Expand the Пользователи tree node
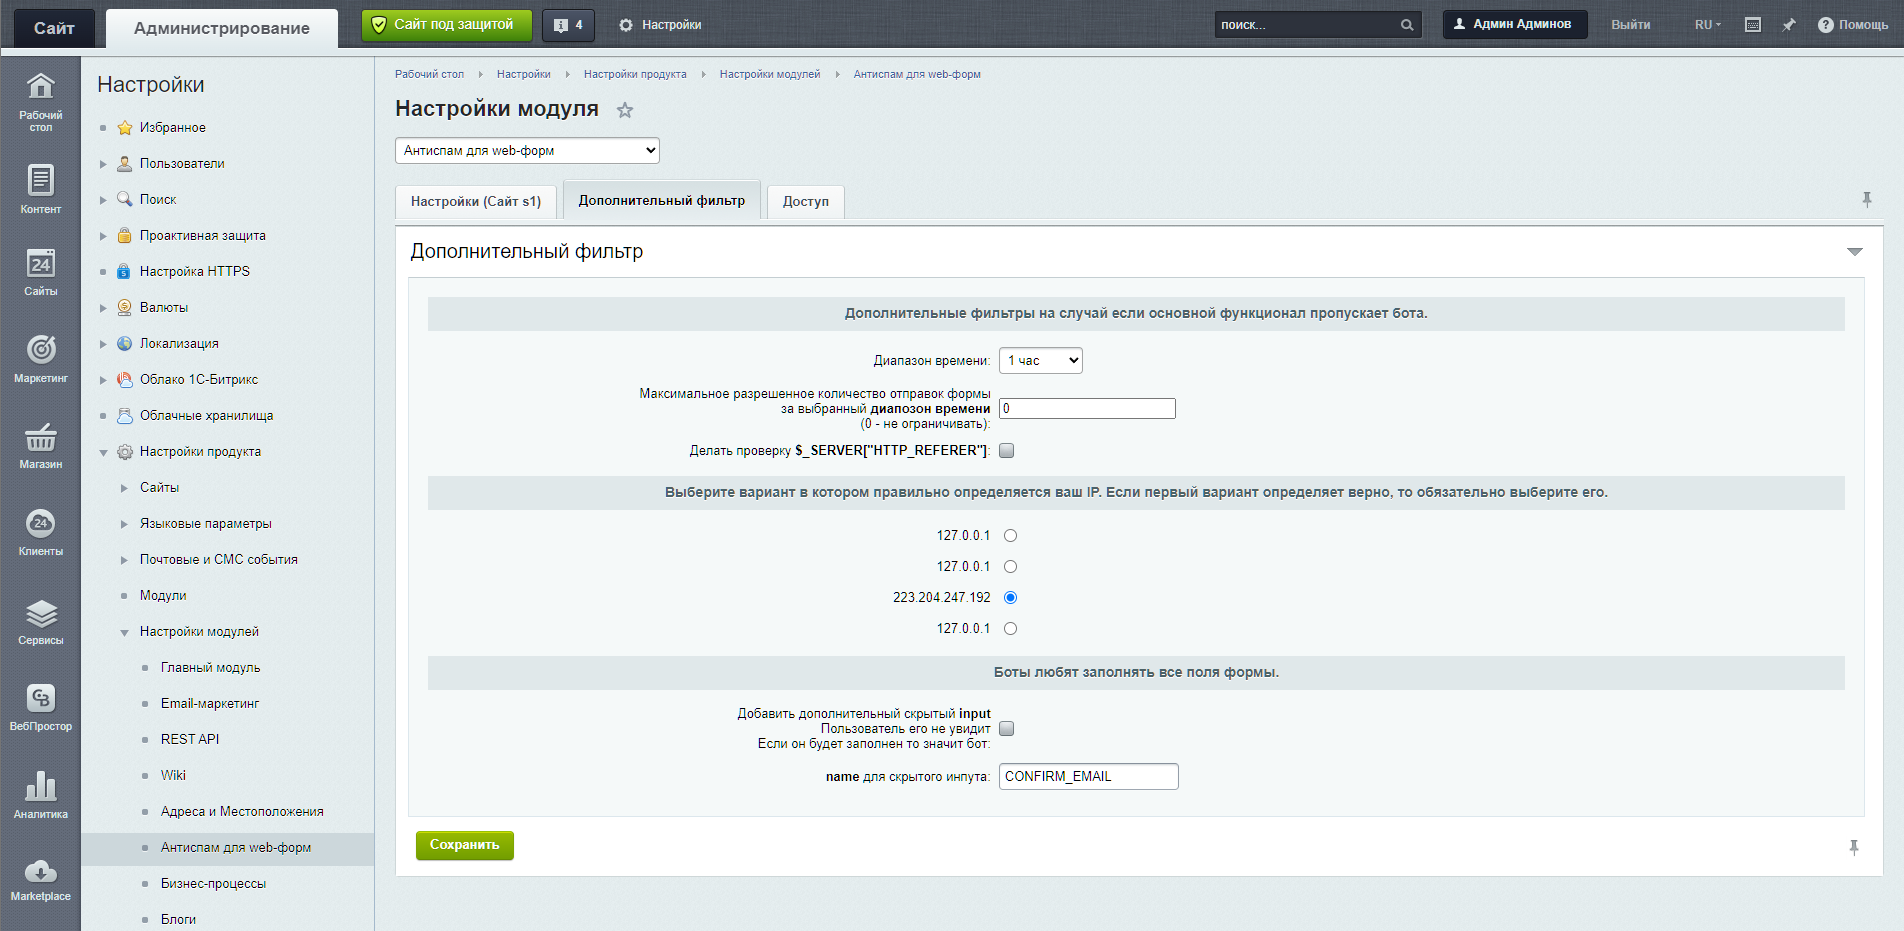The image size is (1904, 931). (x=103, y=164)
